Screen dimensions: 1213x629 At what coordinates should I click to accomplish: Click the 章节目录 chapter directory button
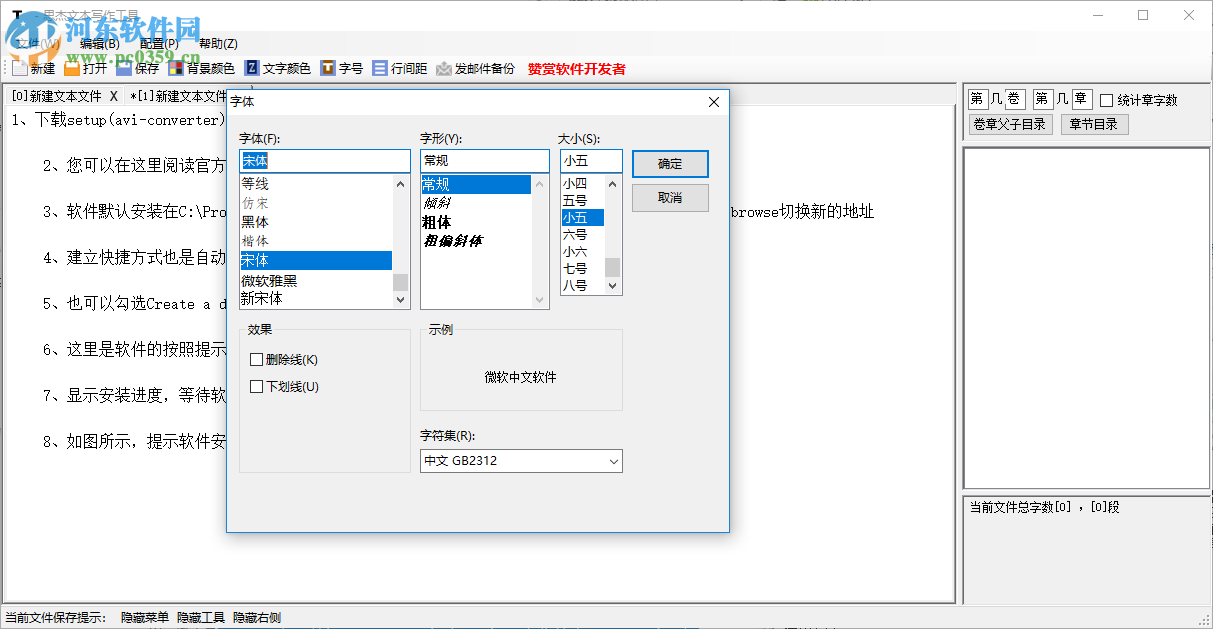coord(1094,123)
